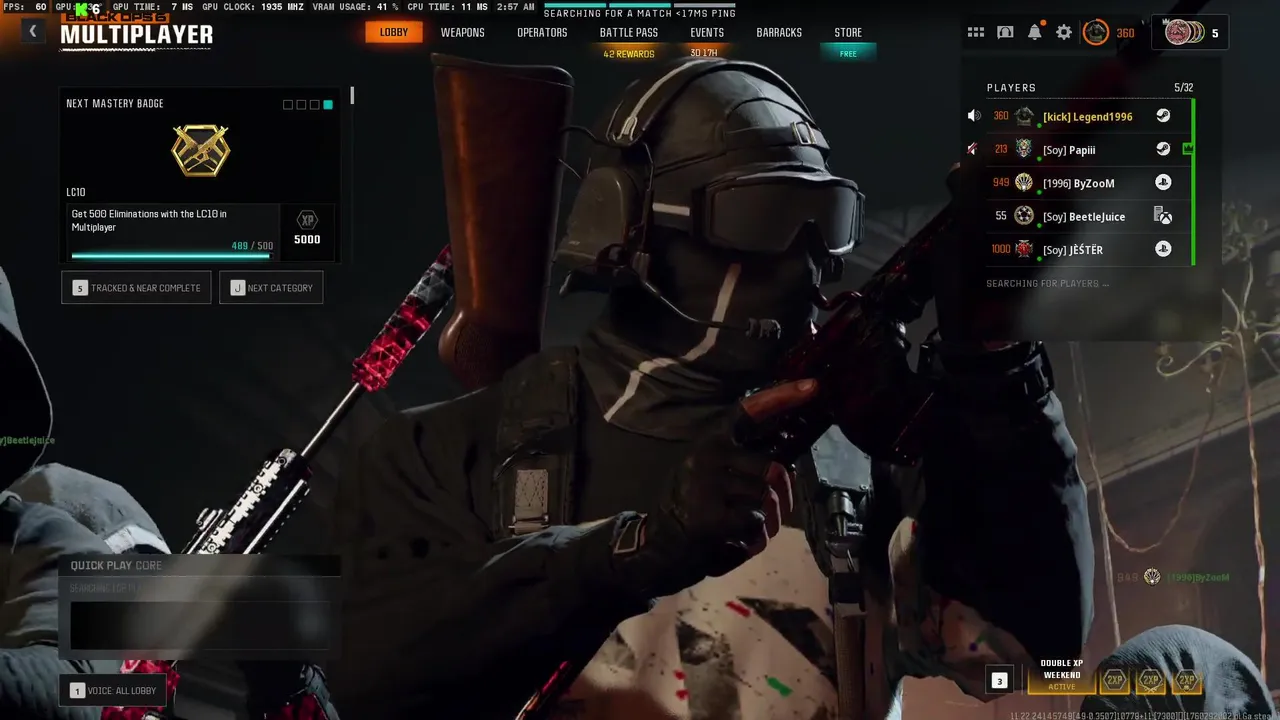Screen dimensions: 1280x720
Task: Go back using the top-left arrow
Action: click(32, 32)
